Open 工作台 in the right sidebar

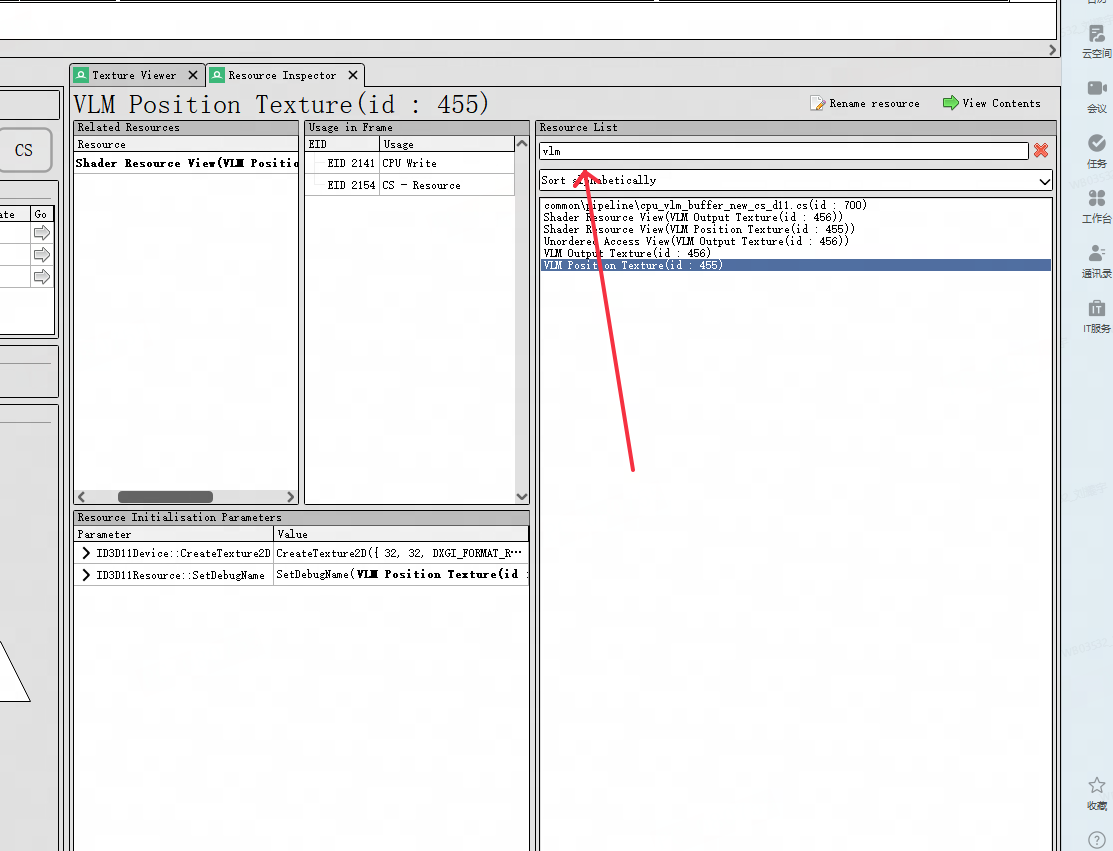[1096, 206]
